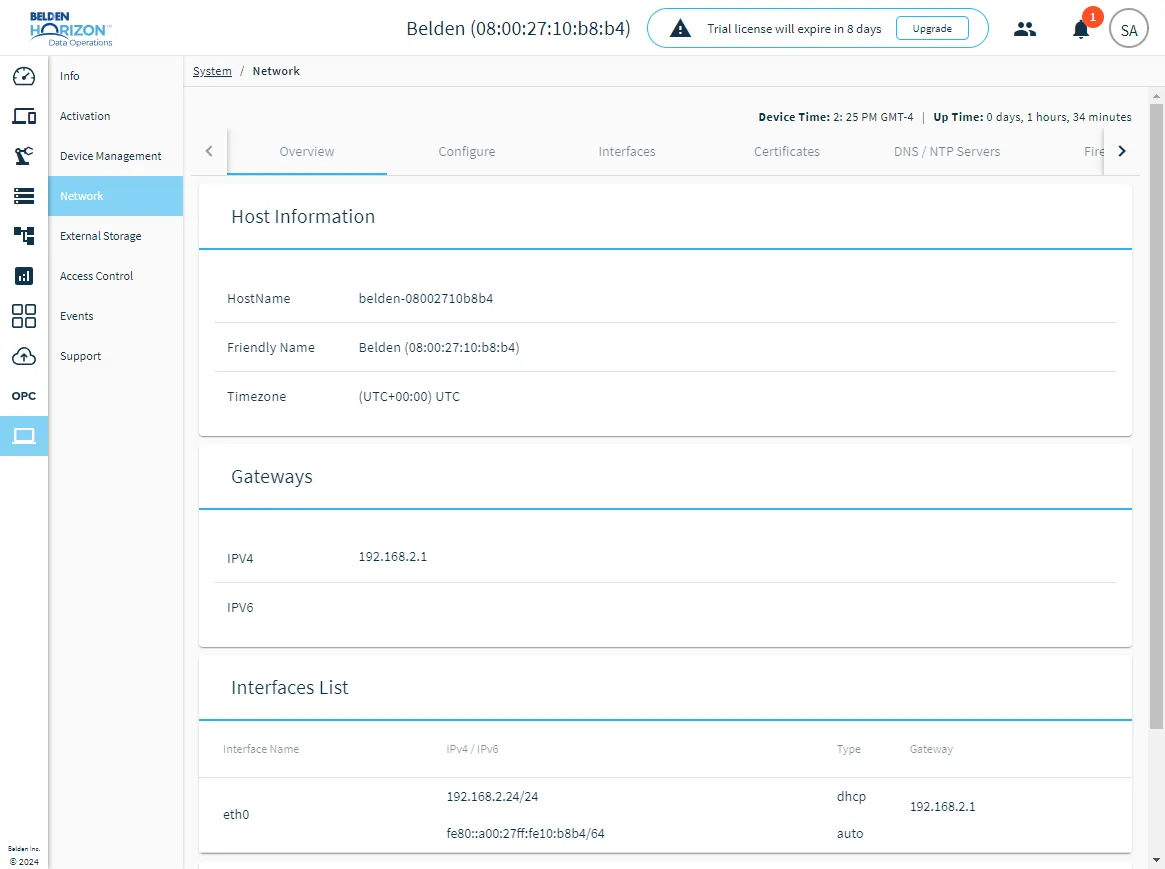The width and height of the screenshot is (1165, 869).
Task: Click the devices icon in the sidebar
Action: pyautogui.click(x=24, y=116)
